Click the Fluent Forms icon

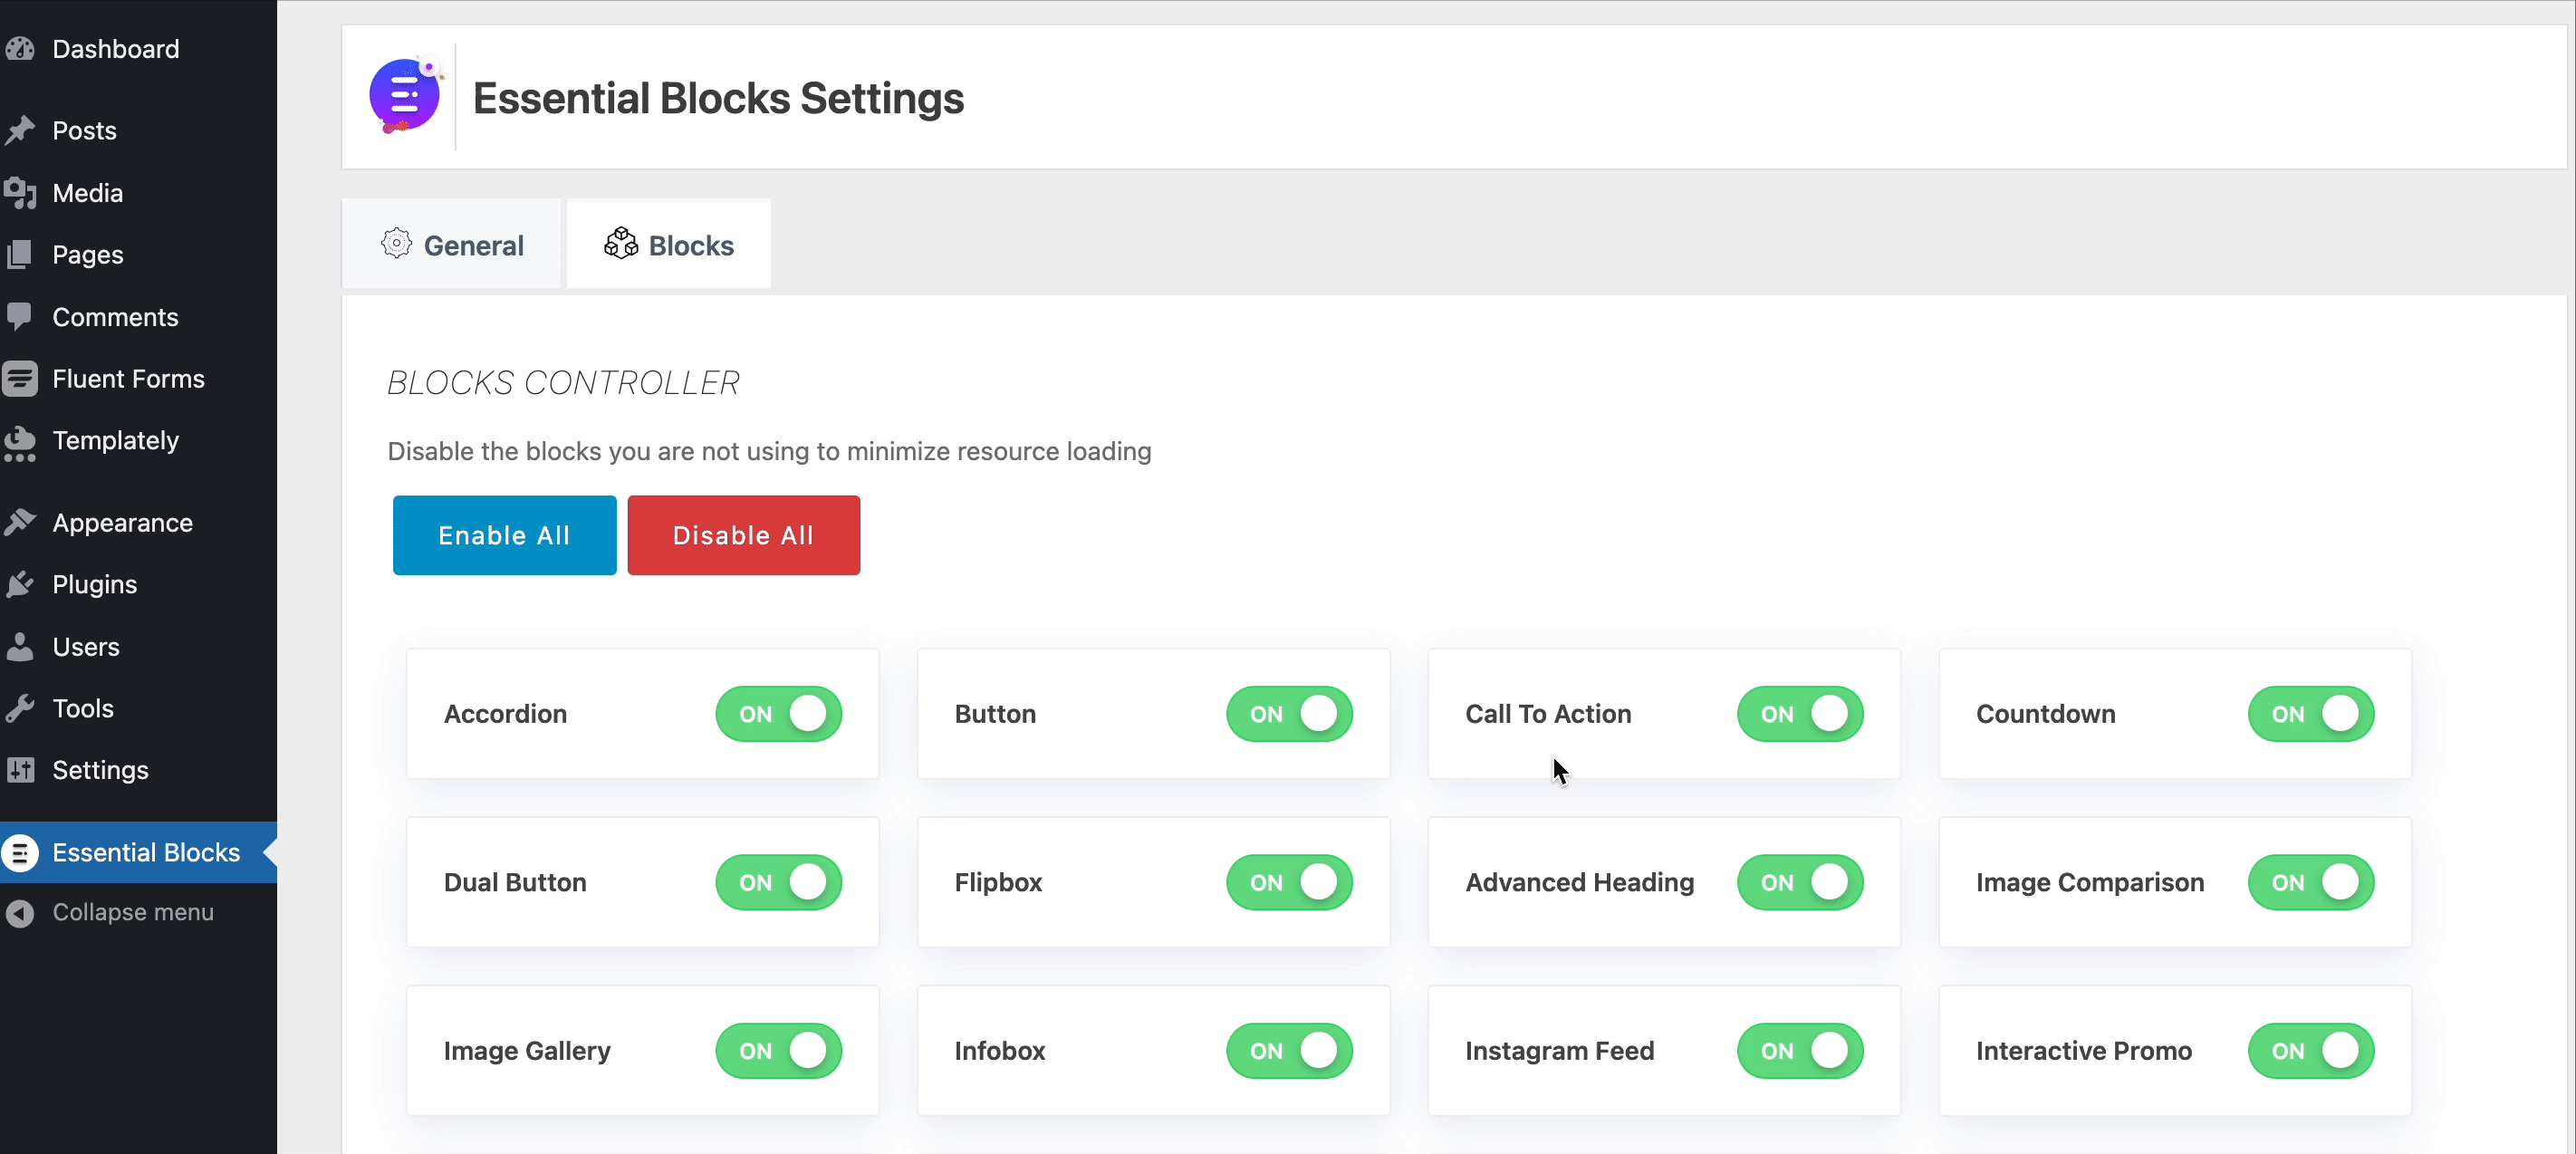tap(19, 378)
